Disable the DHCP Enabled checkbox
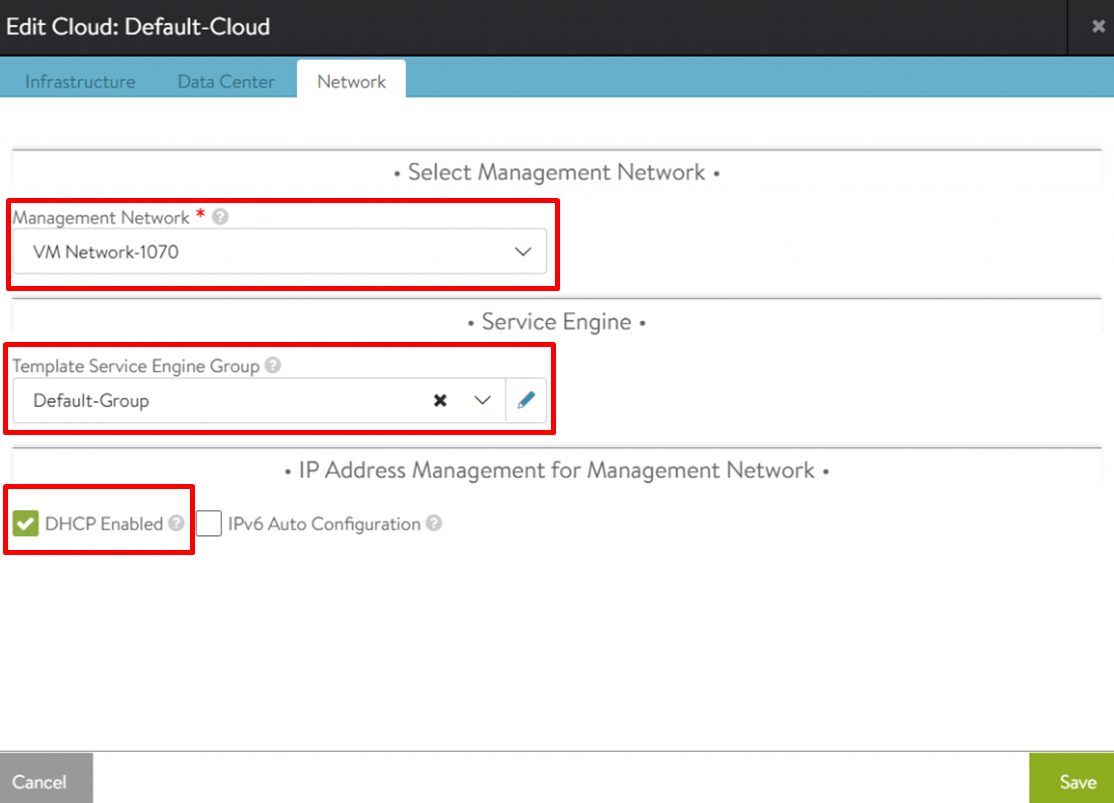Viewport: 1114px width, 803px height. pos(26,523)
